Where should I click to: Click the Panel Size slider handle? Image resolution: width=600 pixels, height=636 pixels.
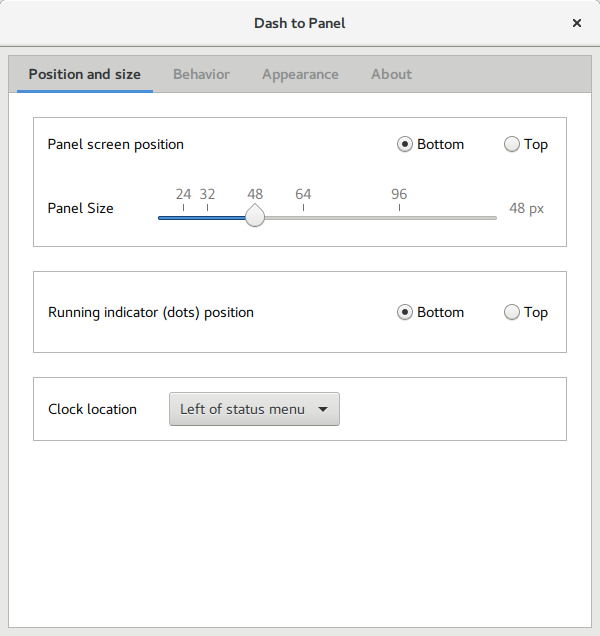click(255, 217)
